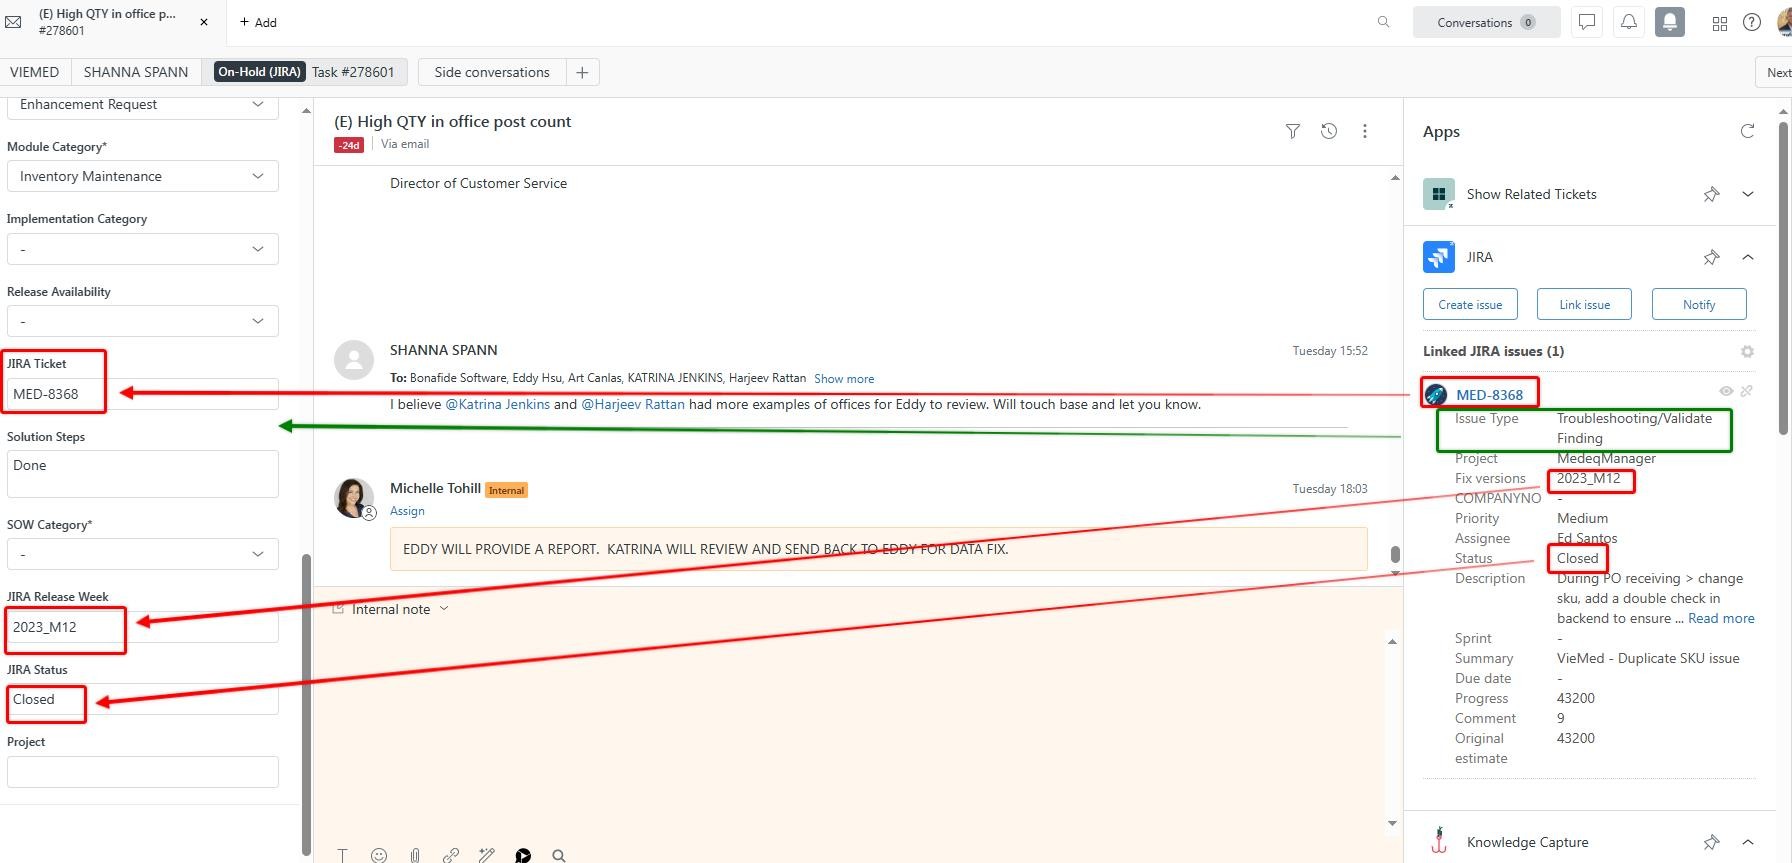This screenshot has width=1792, height=863.
Task: Open Linked JIRA issues settings gear
Action: pos(1747,351)
